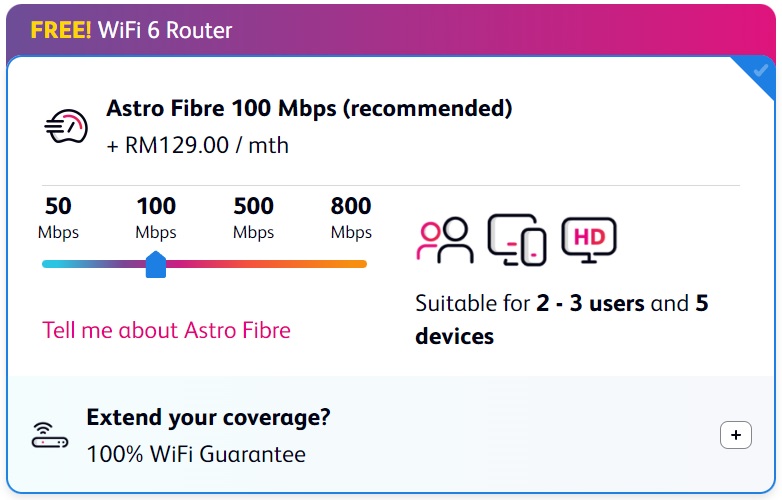
Task: Open Tell me about Astro Fibre link
Action: pyautogui.click(x=166, y=331)
